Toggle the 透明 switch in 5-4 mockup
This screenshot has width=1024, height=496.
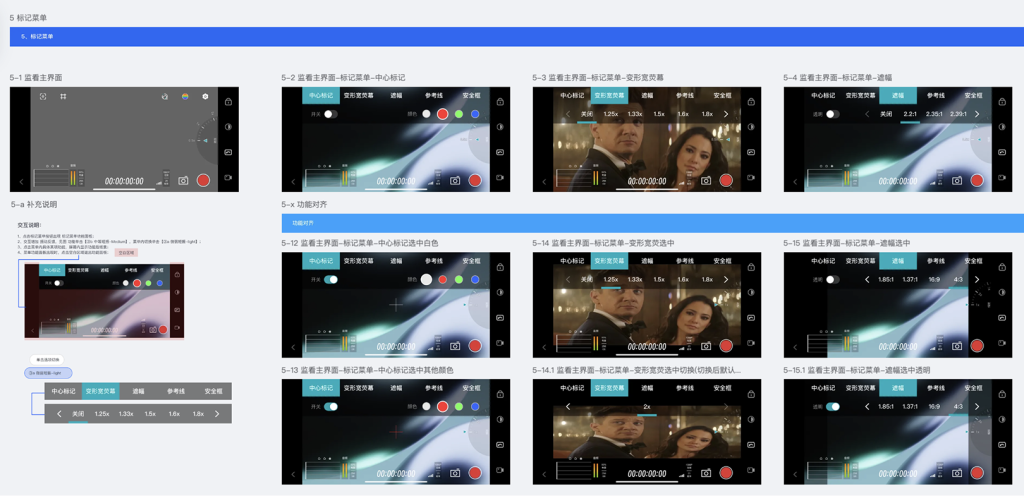(x=832, y=114)
